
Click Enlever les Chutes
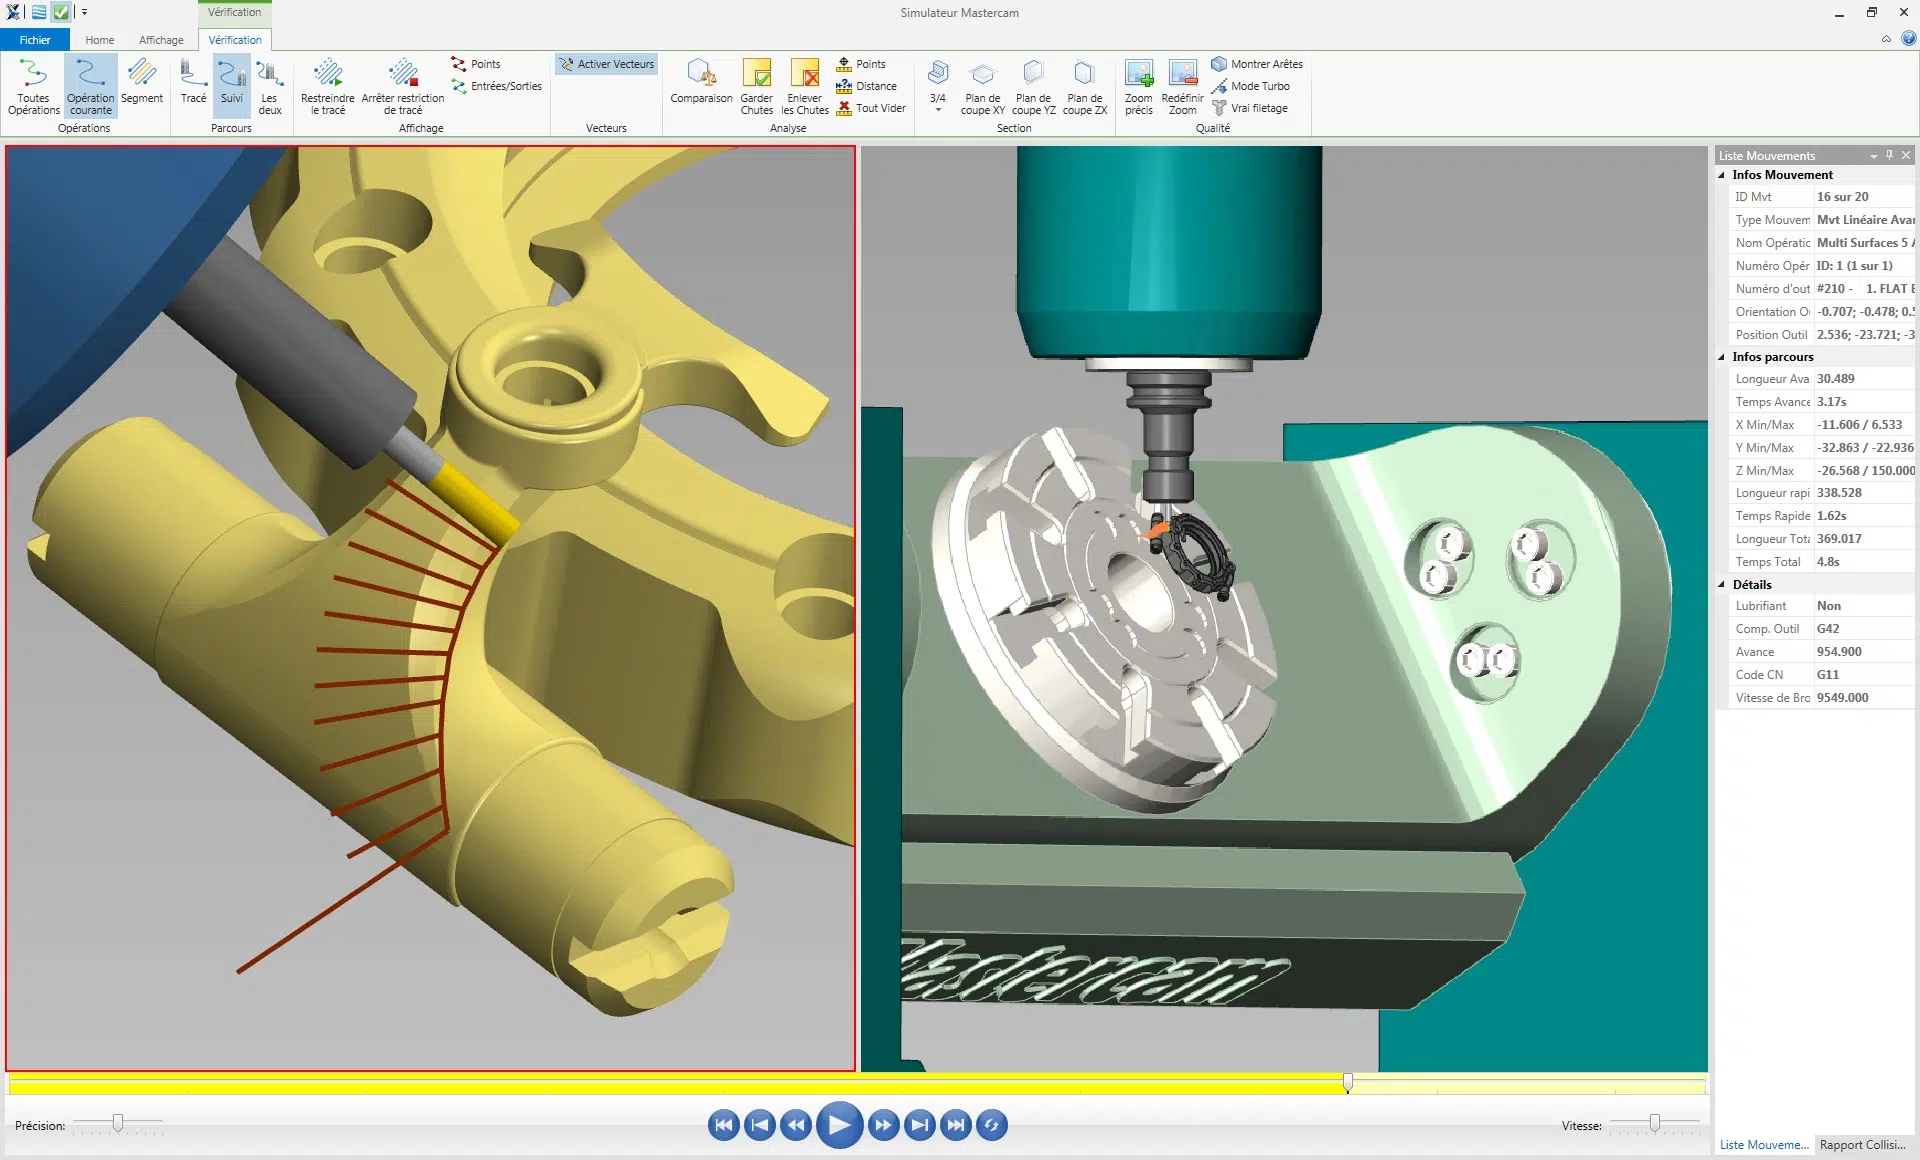(805, 87)
